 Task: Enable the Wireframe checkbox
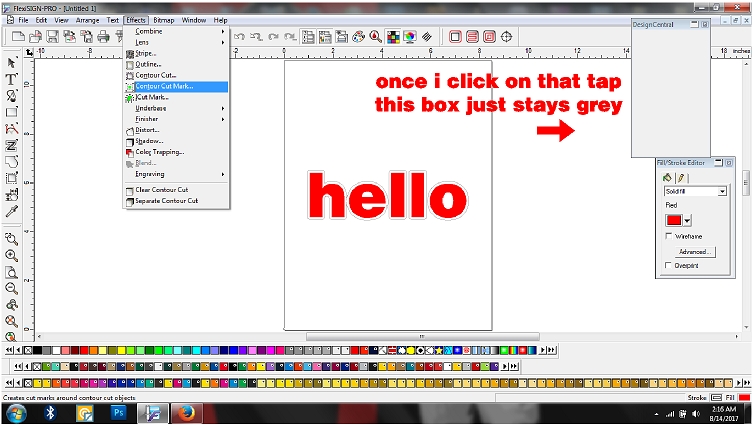tap(668, 236)
